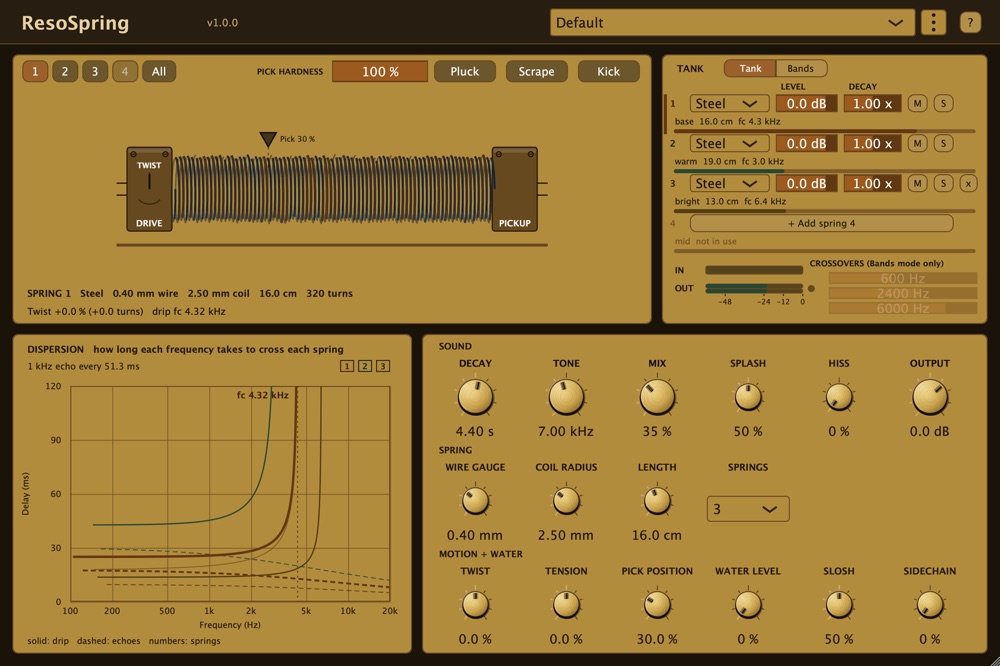Open the three-dot options menu
Viewport: 1000px width, 666px height.
click(x=933, y=23)
